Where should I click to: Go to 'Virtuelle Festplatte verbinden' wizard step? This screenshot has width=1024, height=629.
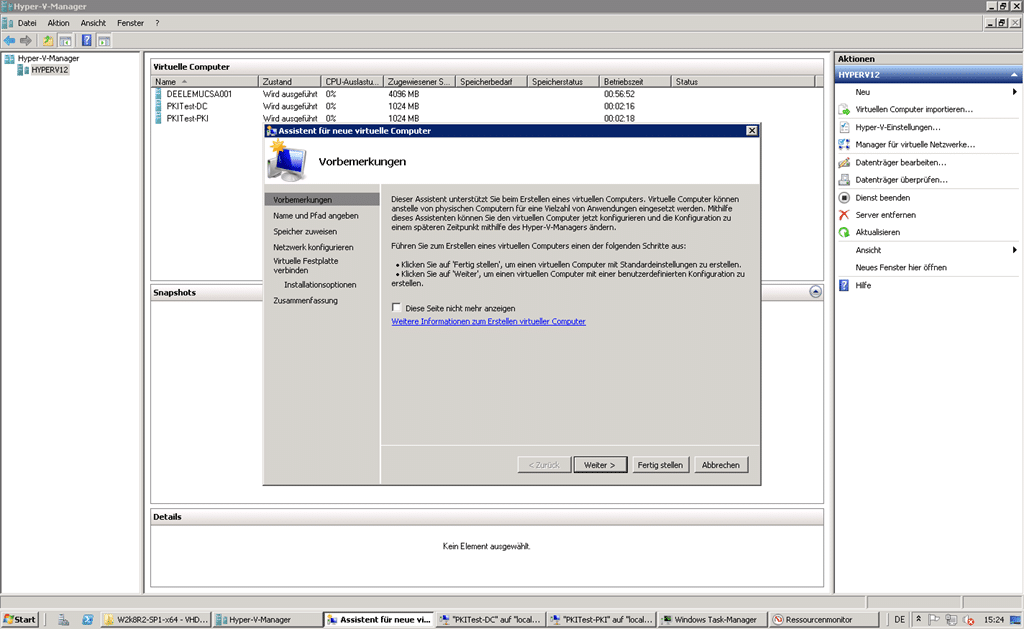[x=306, y=265]
